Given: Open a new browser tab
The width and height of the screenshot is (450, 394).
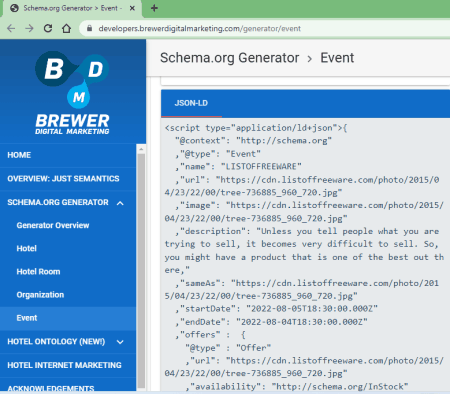Looking at the screenshot, I should pos(154,8).
